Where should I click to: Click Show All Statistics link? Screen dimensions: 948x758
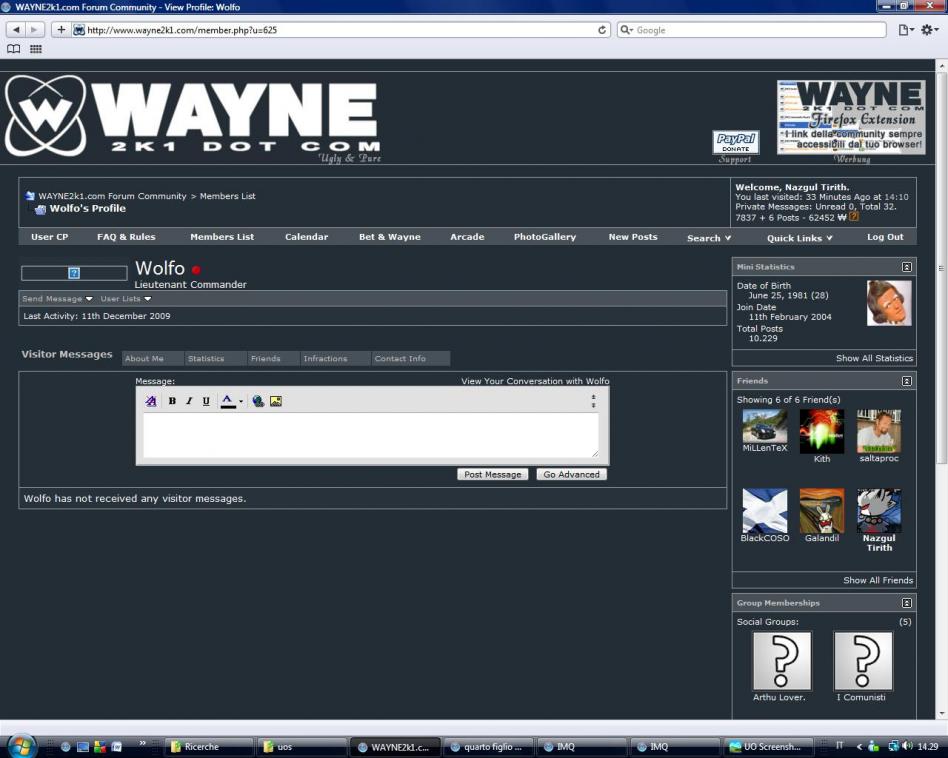tap(874, 358)
